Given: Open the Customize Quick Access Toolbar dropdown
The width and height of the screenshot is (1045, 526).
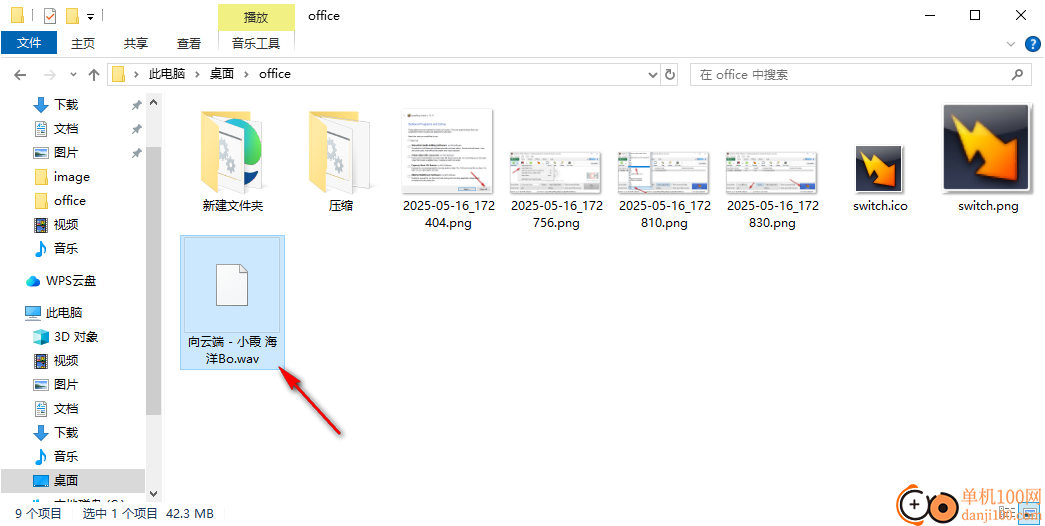Looking at the screenshot, I should 91,16.
